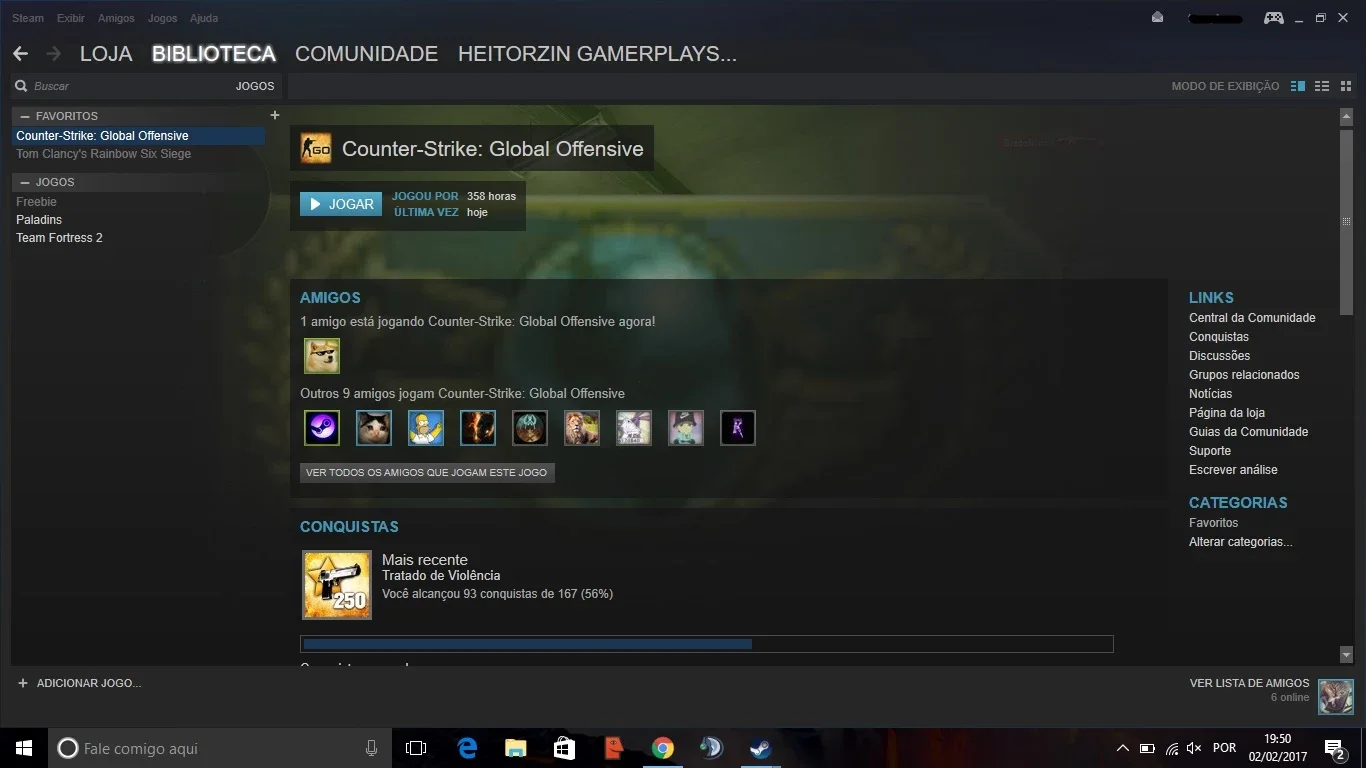Open the Steam inbox envelope icon
Screen dimensions: 1366x768
pyautogui.click(x=1158, y=18)
